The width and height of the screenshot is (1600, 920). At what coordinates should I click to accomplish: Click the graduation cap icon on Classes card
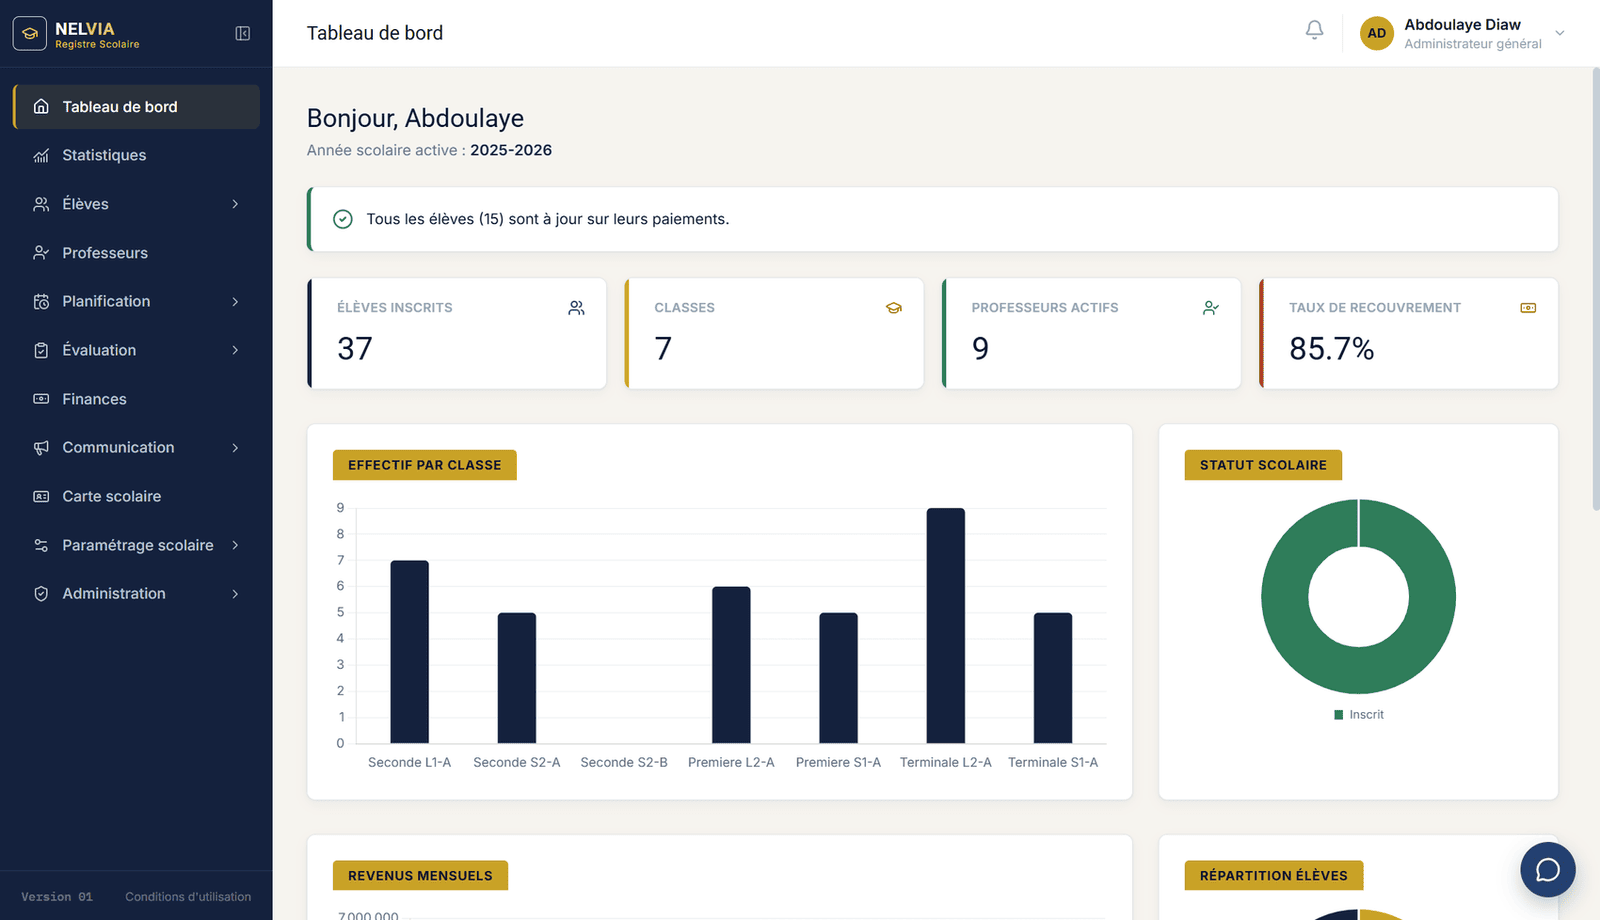(x=894, y=308)
